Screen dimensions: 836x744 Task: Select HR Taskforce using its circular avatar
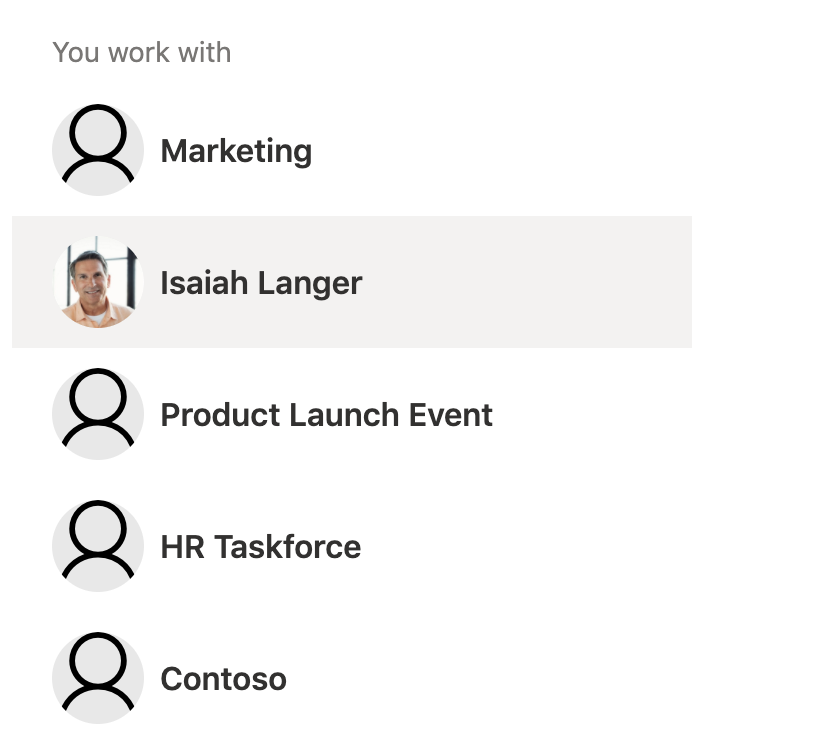point(98,545)
